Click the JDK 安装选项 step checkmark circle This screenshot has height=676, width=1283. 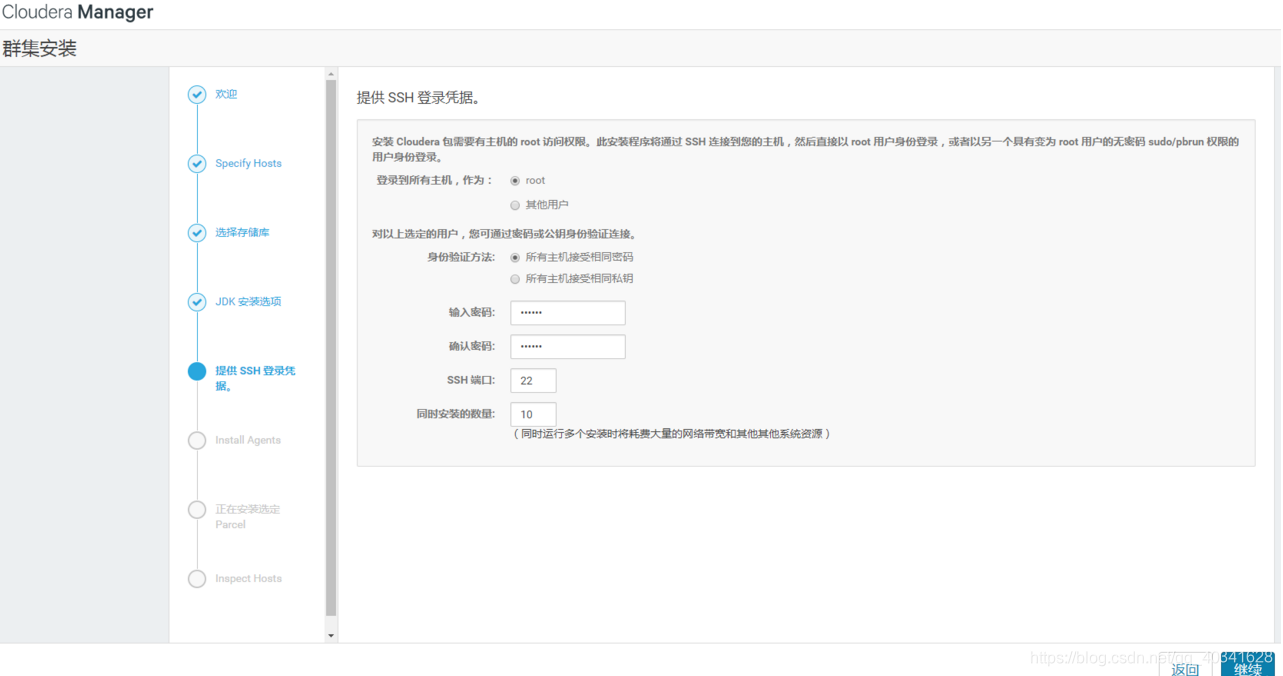pyautogui.click(x=197, y=302)
